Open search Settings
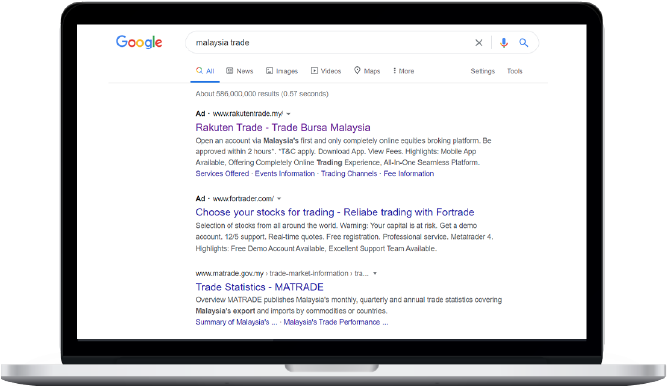 point(483,71)
